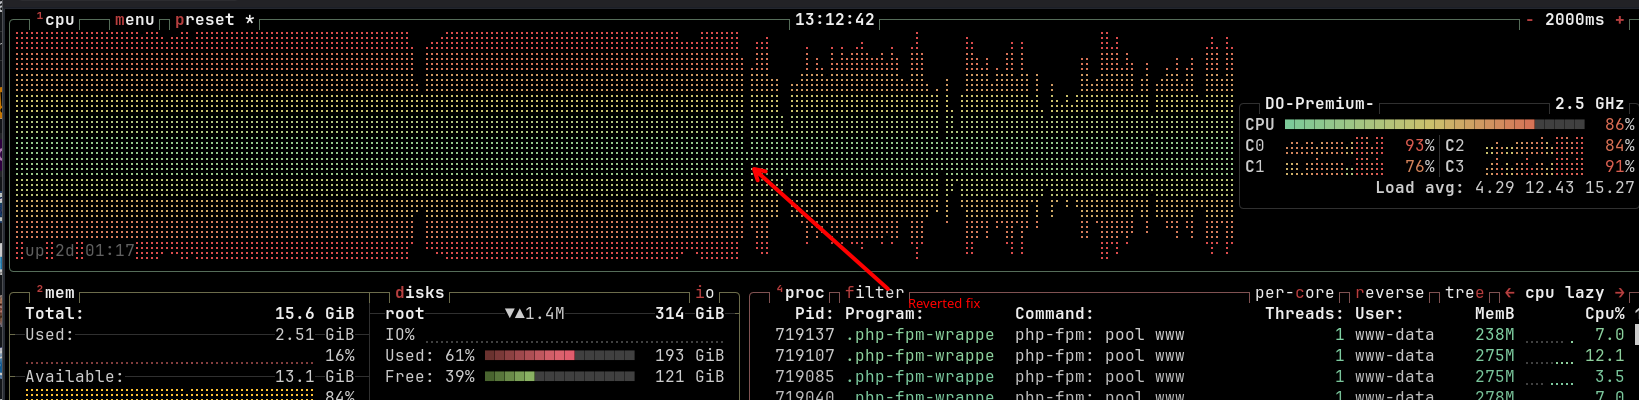Click the 314 GiB disk size
1639x400 pixels.
pos(690,314)
